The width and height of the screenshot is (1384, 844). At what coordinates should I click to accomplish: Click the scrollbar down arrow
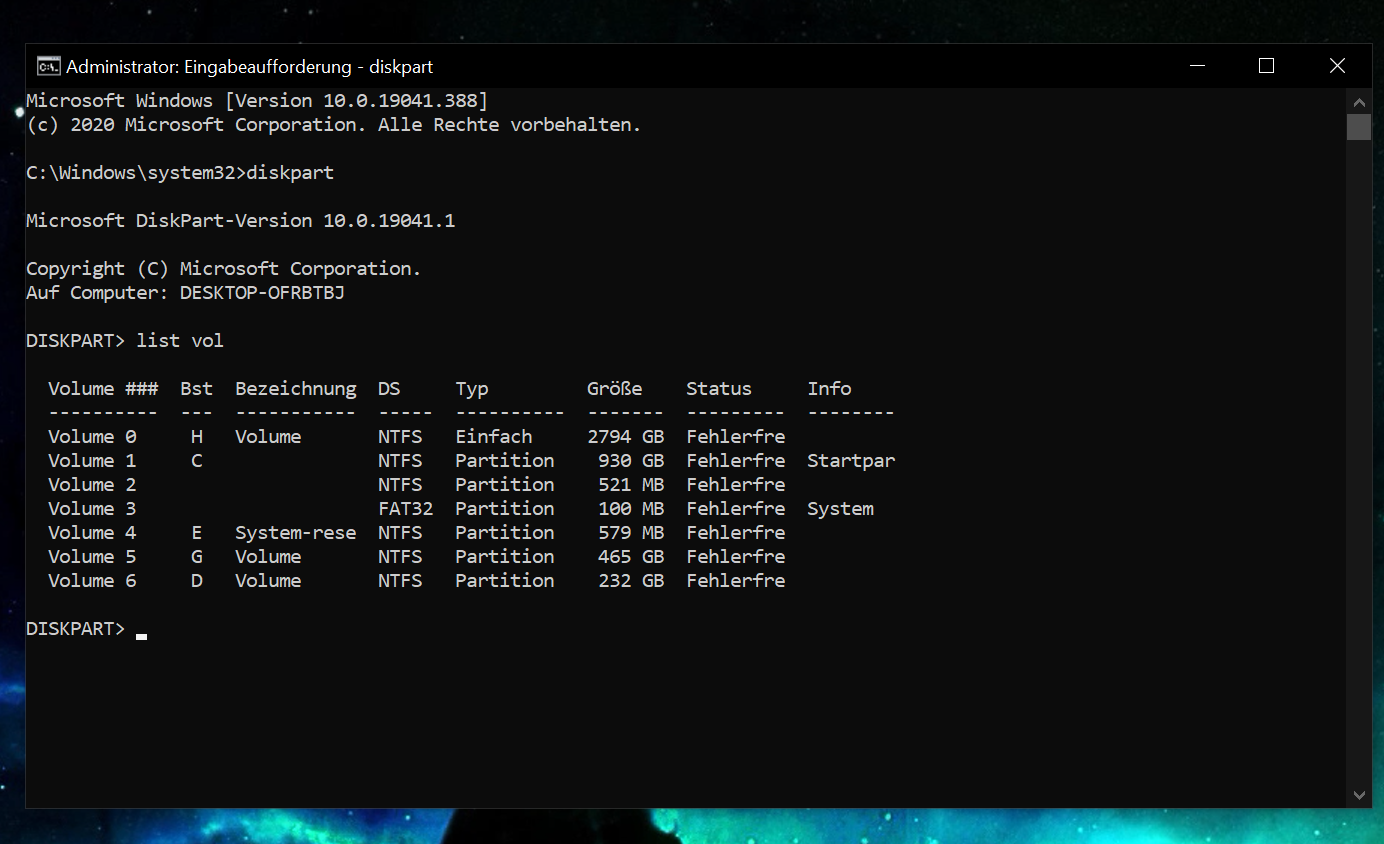pos(1359,795)
